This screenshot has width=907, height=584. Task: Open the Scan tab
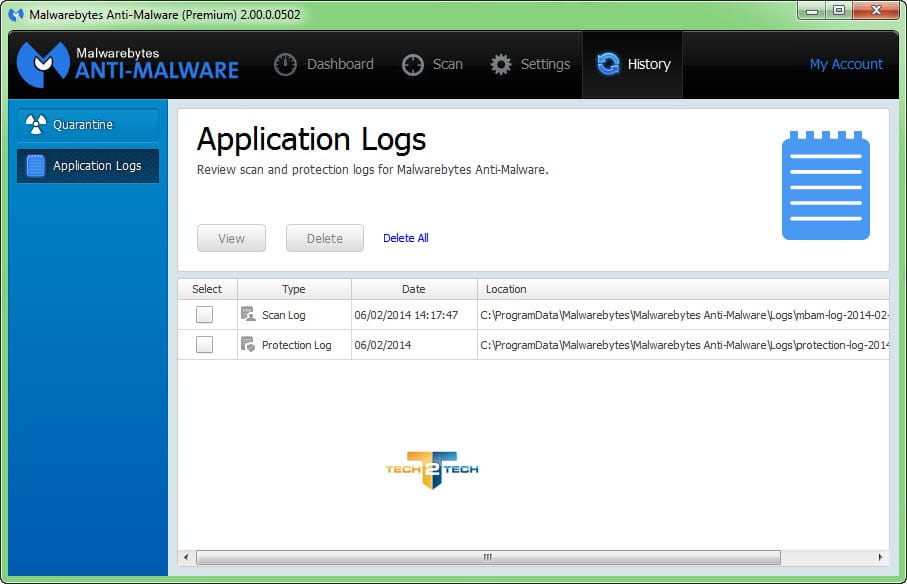click(x=433, y=64)
